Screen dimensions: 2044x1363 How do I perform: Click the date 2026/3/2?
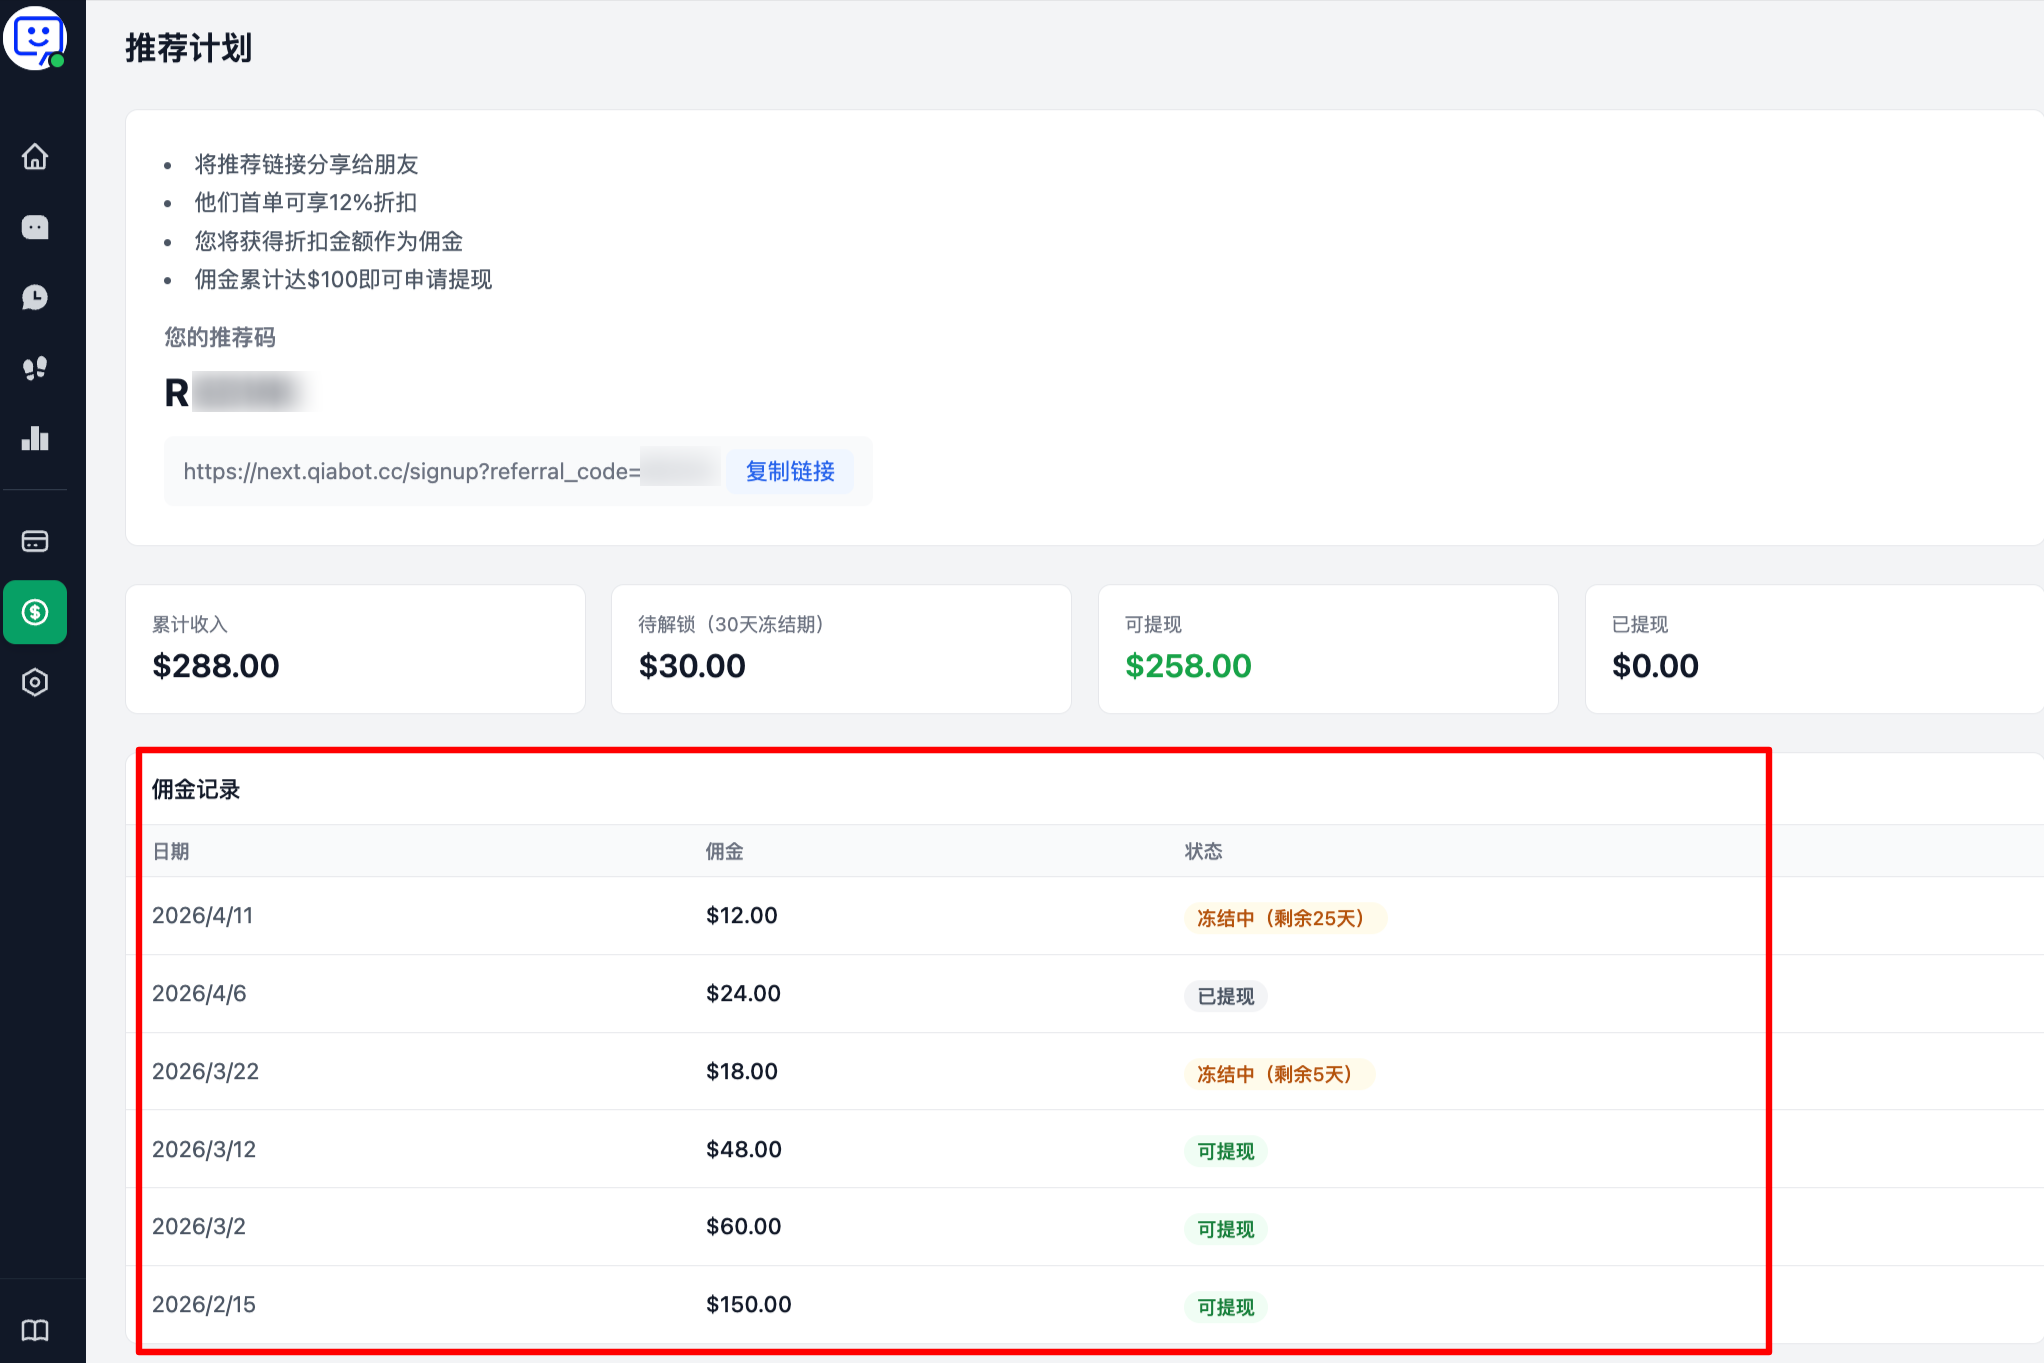199,1226
